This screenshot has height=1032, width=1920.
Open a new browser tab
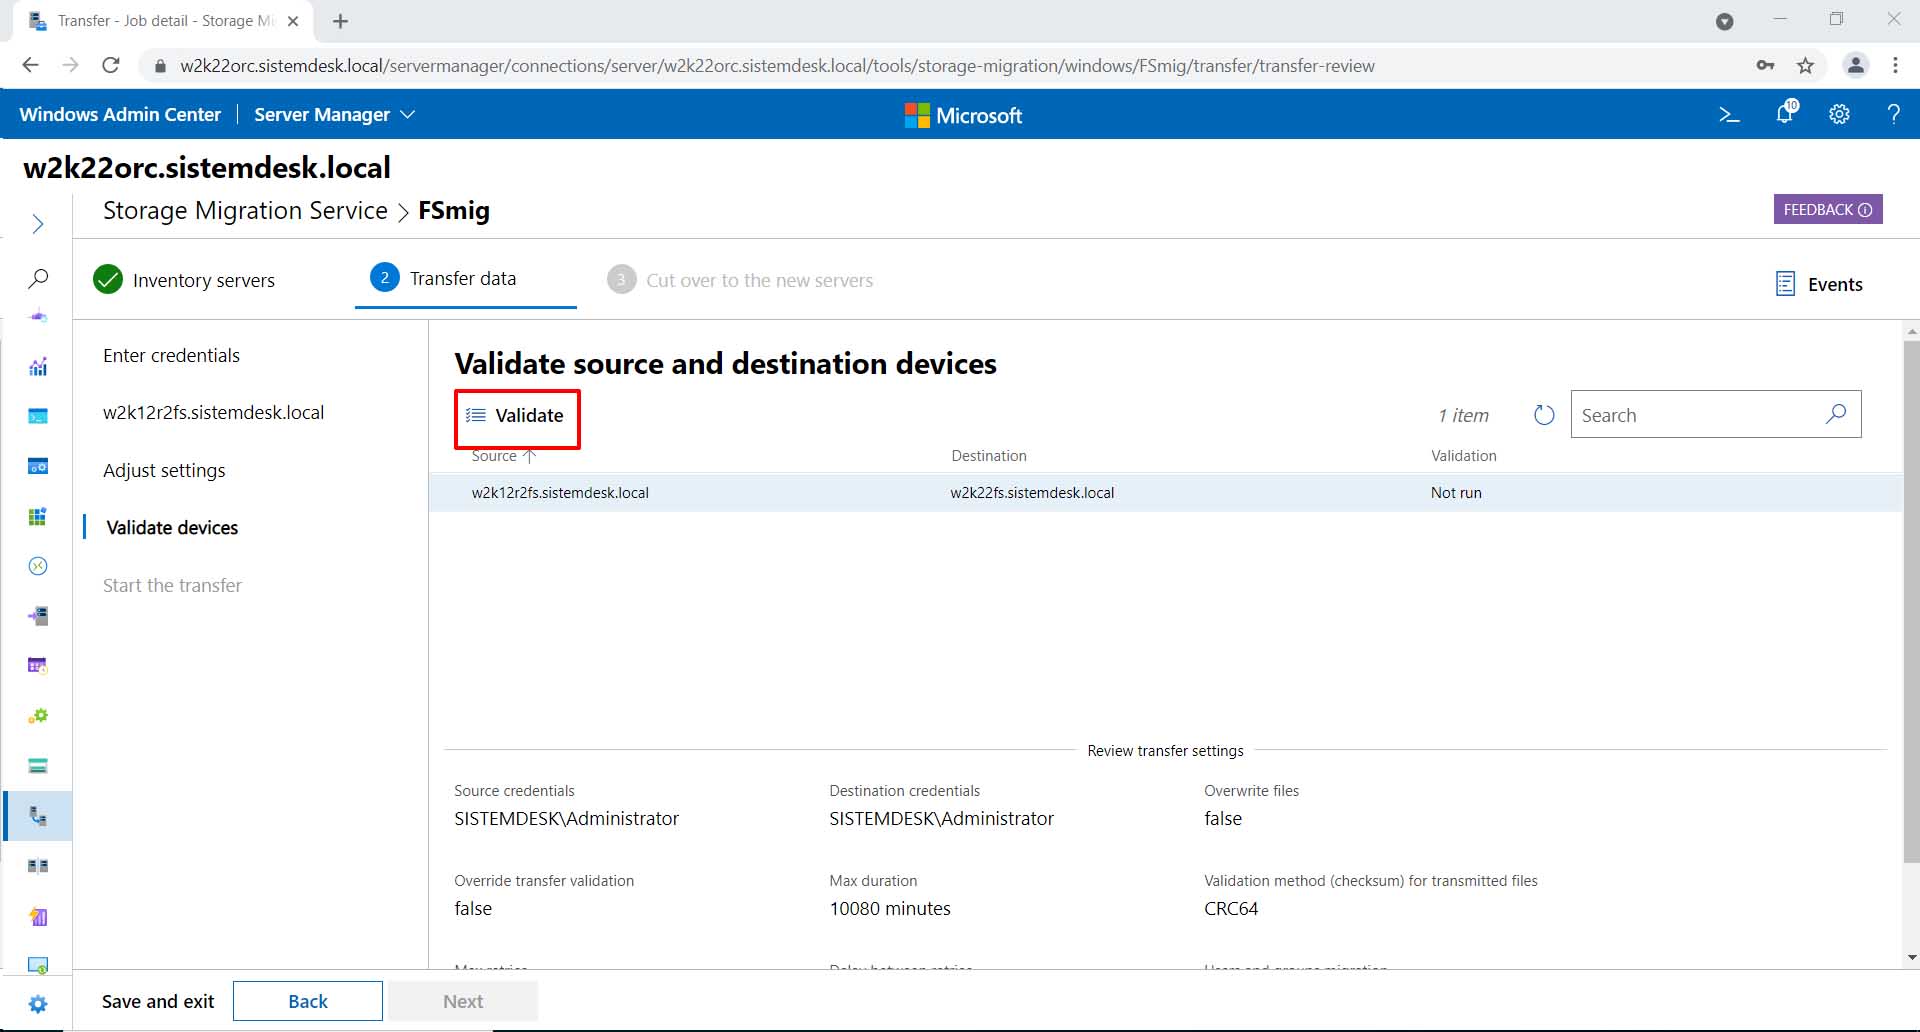point(340,21)
